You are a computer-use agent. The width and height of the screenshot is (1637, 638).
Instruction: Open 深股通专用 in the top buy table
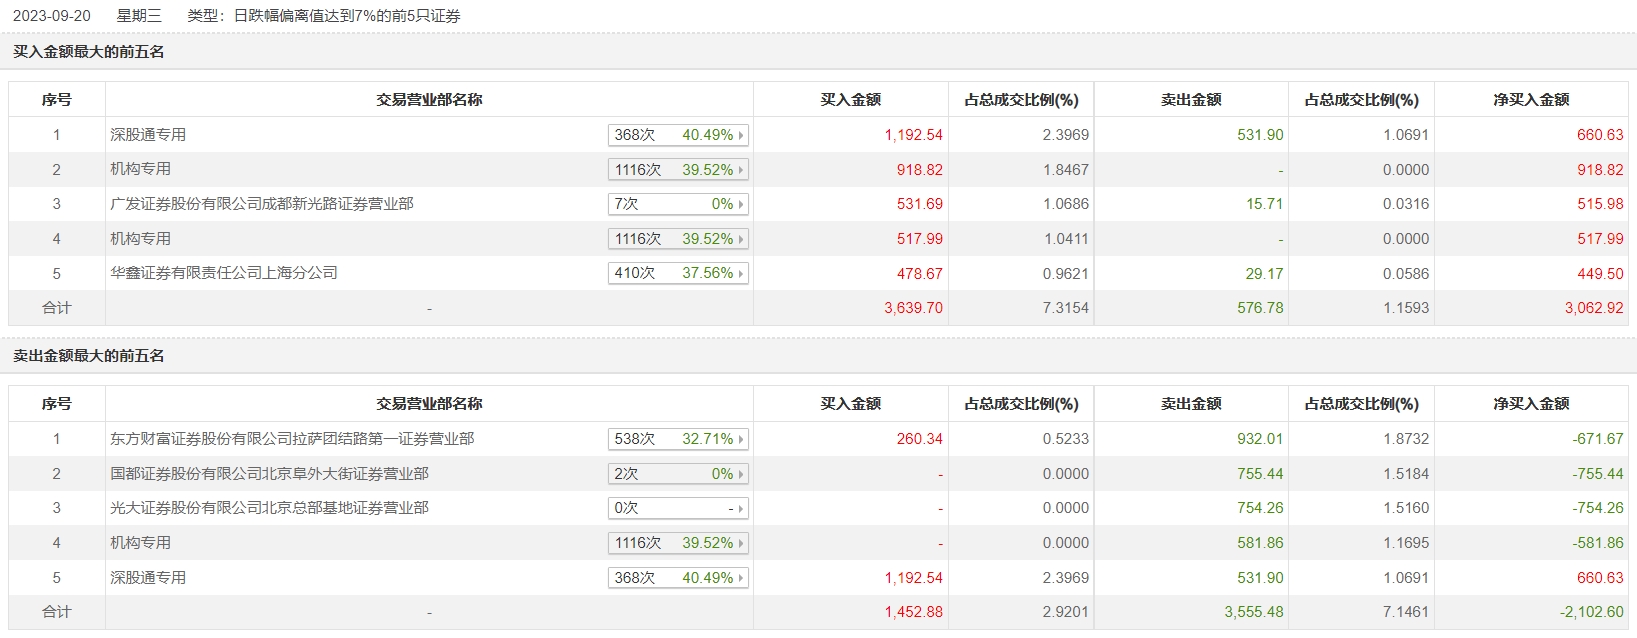point(148,135)
